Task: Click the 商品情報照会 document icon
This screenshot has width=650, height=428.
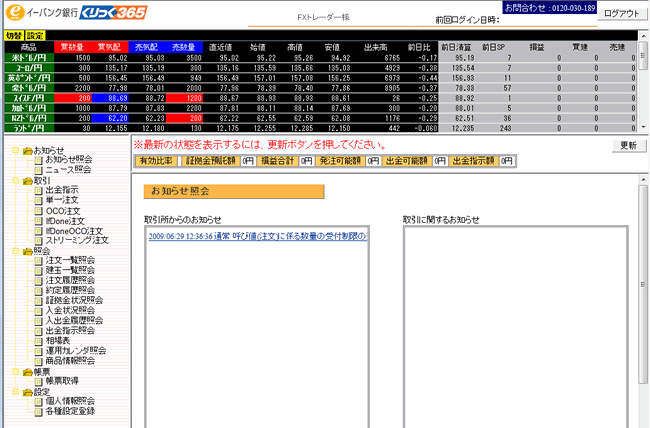Action: 39,361
